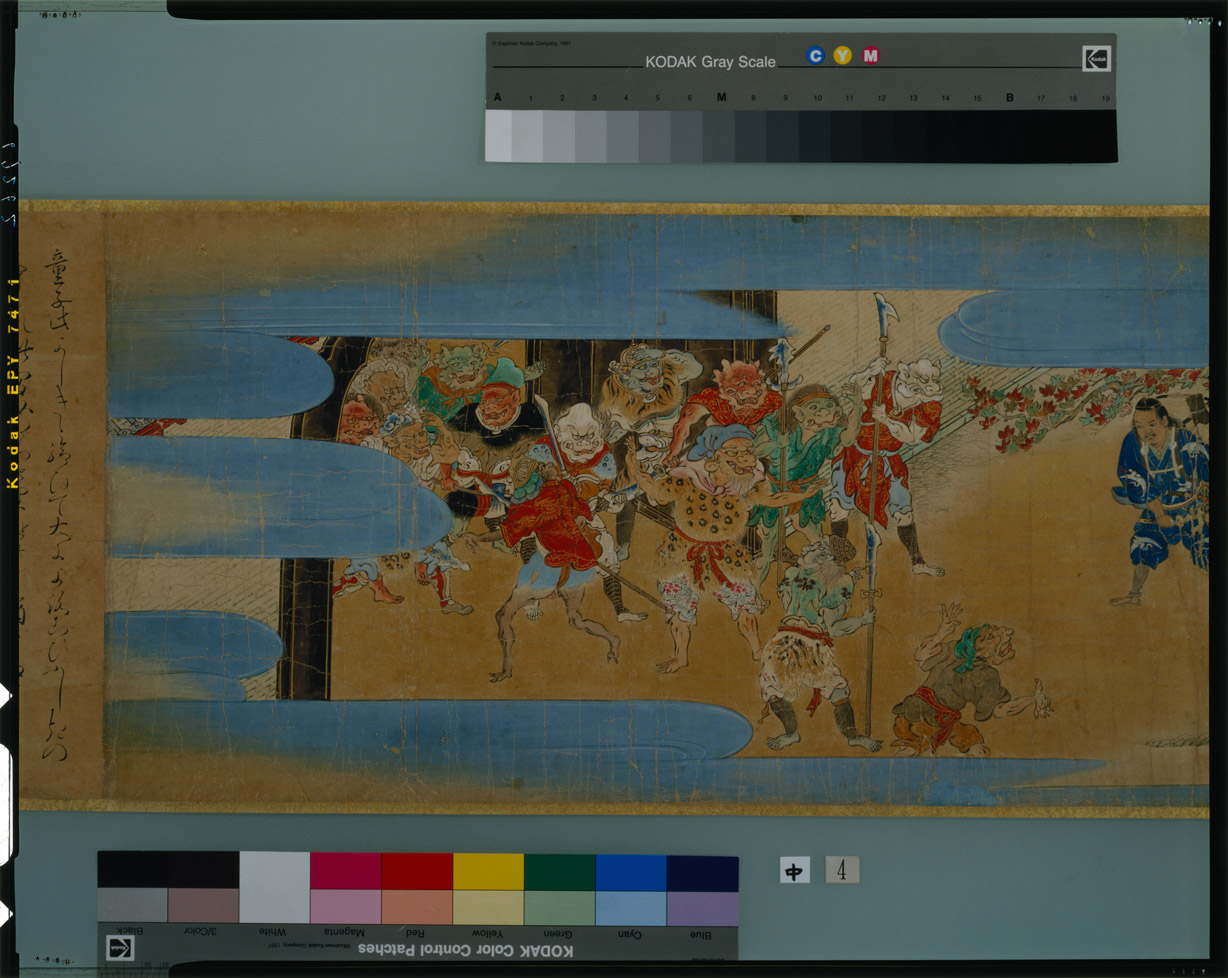Viewport: 1228px width, 978px height.
Task: Click the number "13" on the gray scale
Action: 913,98
